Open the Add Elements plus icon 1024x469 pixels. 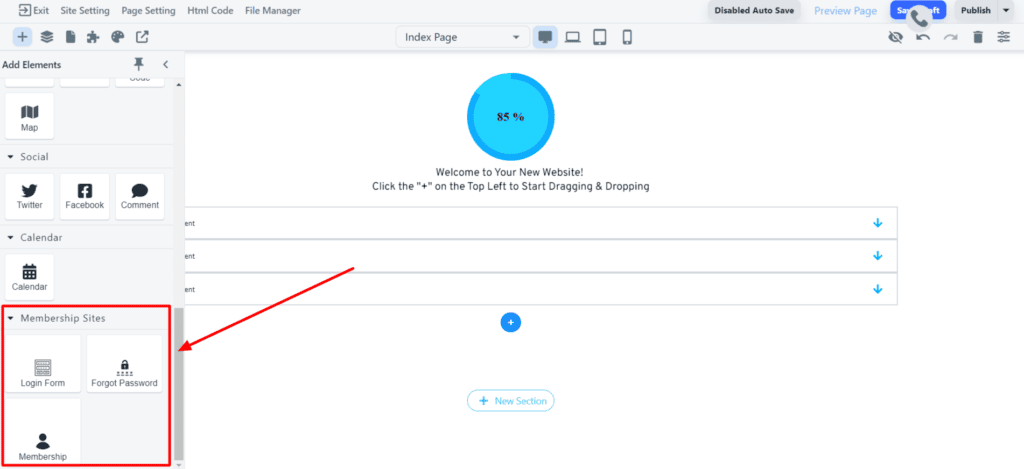(22, 37)
